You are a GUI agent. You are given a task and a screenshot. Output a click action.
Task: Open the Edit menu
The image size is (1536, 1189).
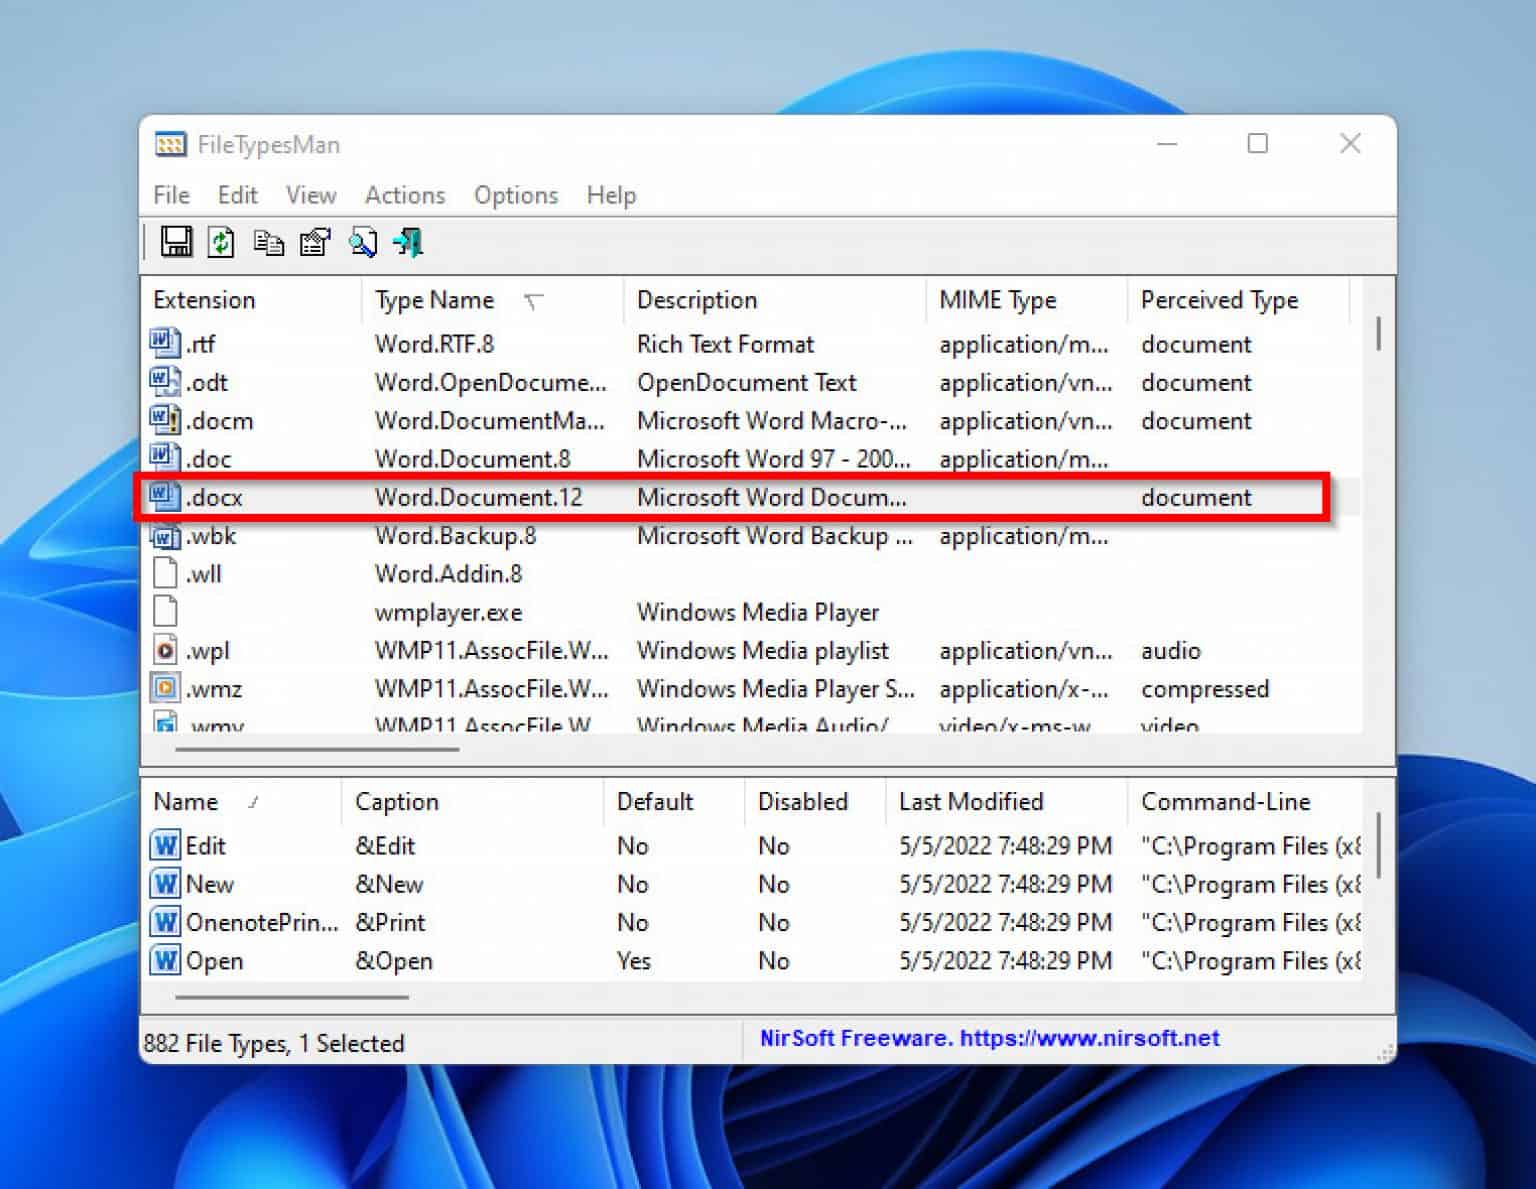(236, 195)
